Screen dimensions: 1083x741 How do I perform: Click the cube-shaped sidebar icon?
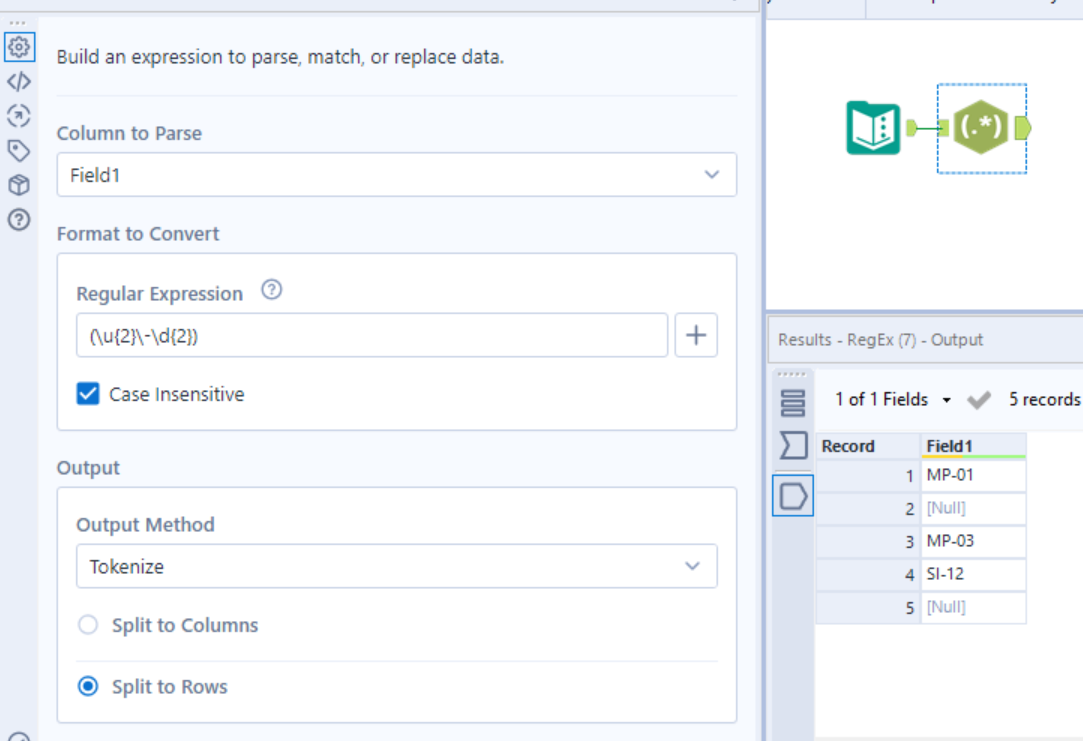[19, 185]
